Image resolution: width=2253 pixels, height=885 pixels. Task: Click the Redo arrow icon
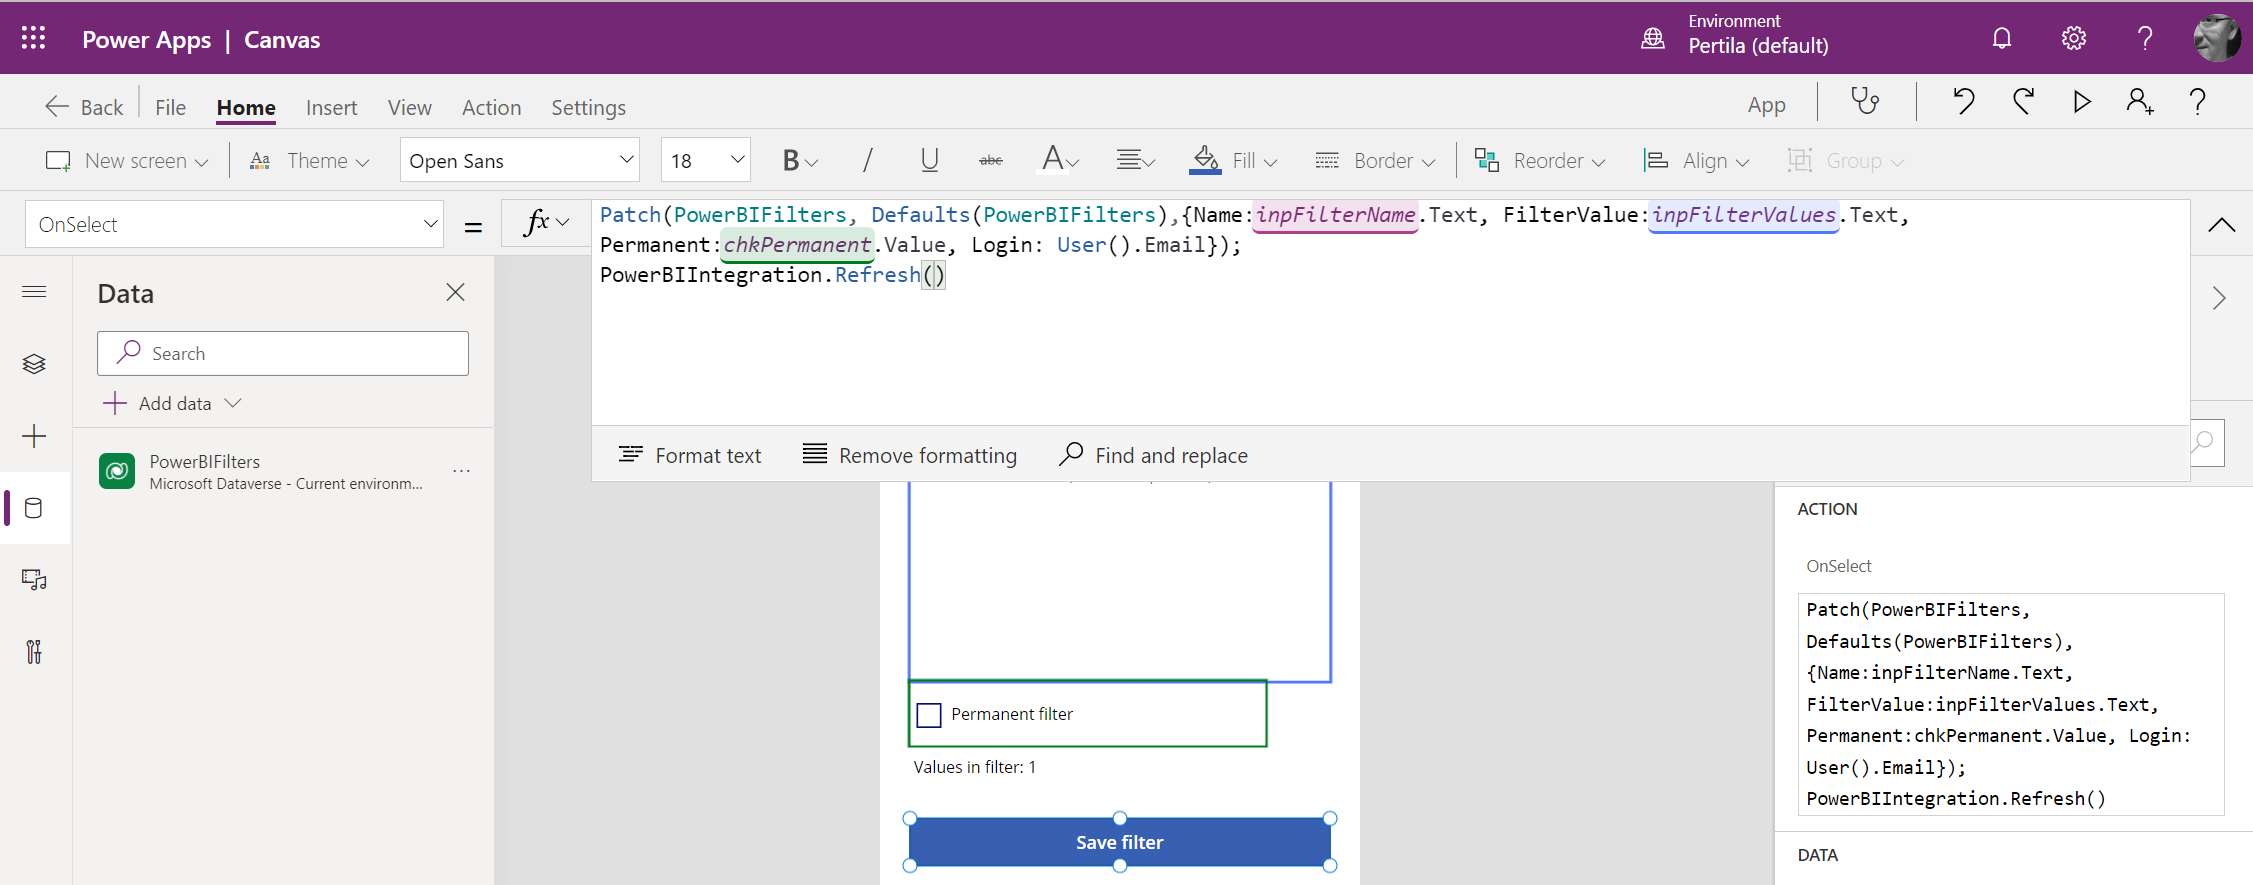(2023, 102)
